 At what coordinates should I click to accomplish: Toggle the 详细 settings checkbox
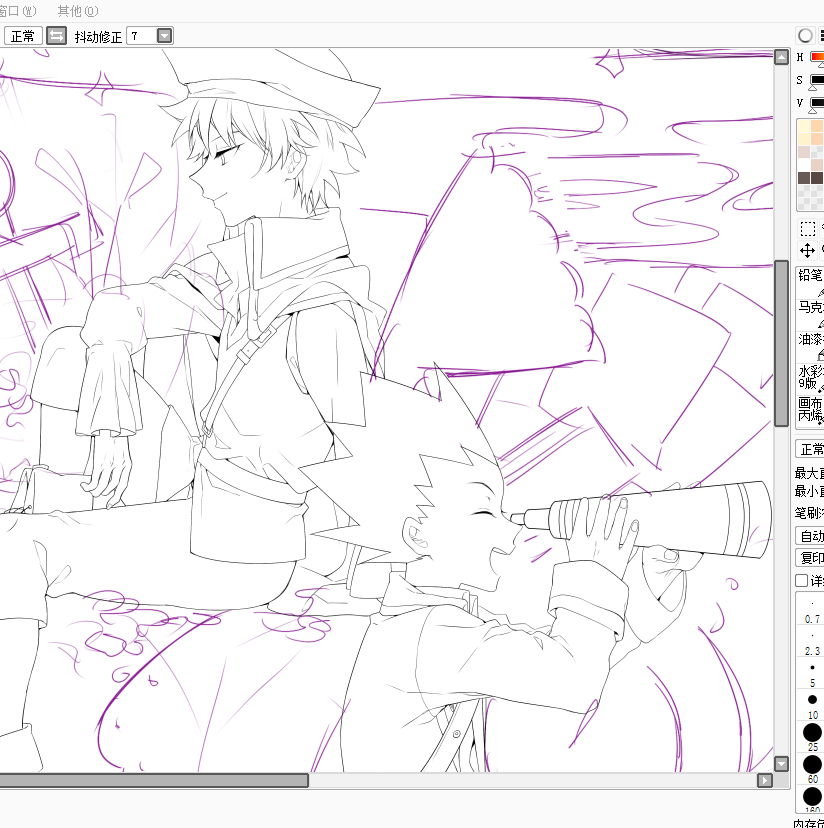pyautogui.click(x=801, y=580)
